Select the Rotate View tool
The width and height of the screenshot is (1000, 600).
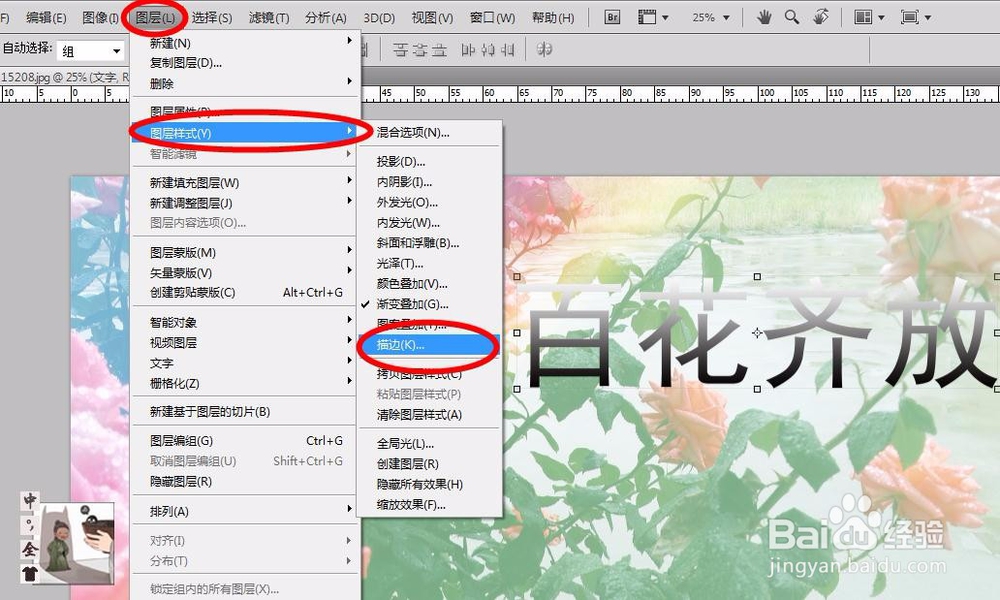click(x=821, y=17)
